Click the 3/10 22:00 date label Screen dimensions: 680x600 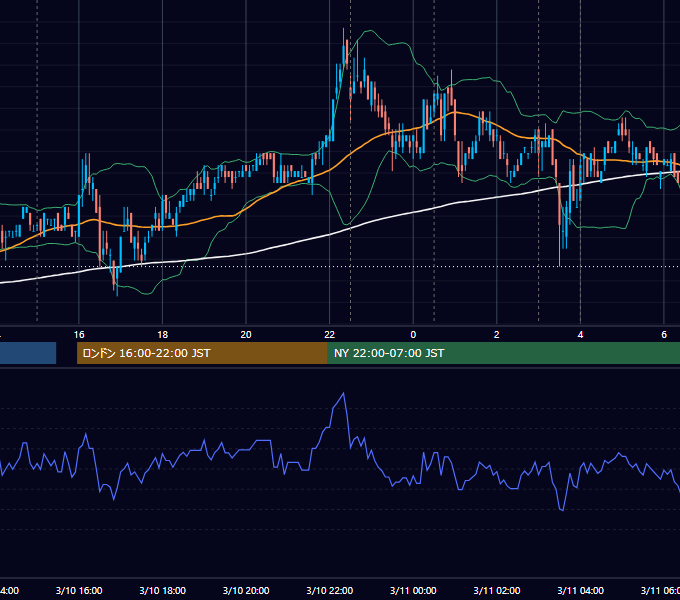pyautogui.click(x=330, y=590)
